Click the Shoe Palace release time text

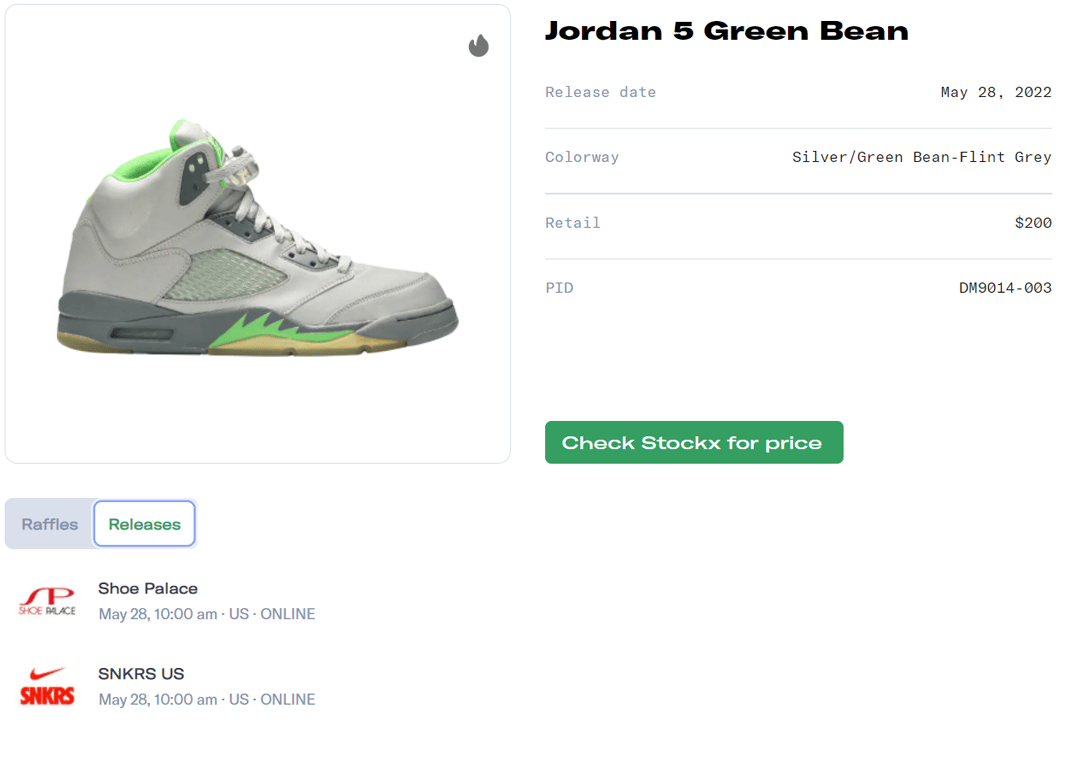206,614
